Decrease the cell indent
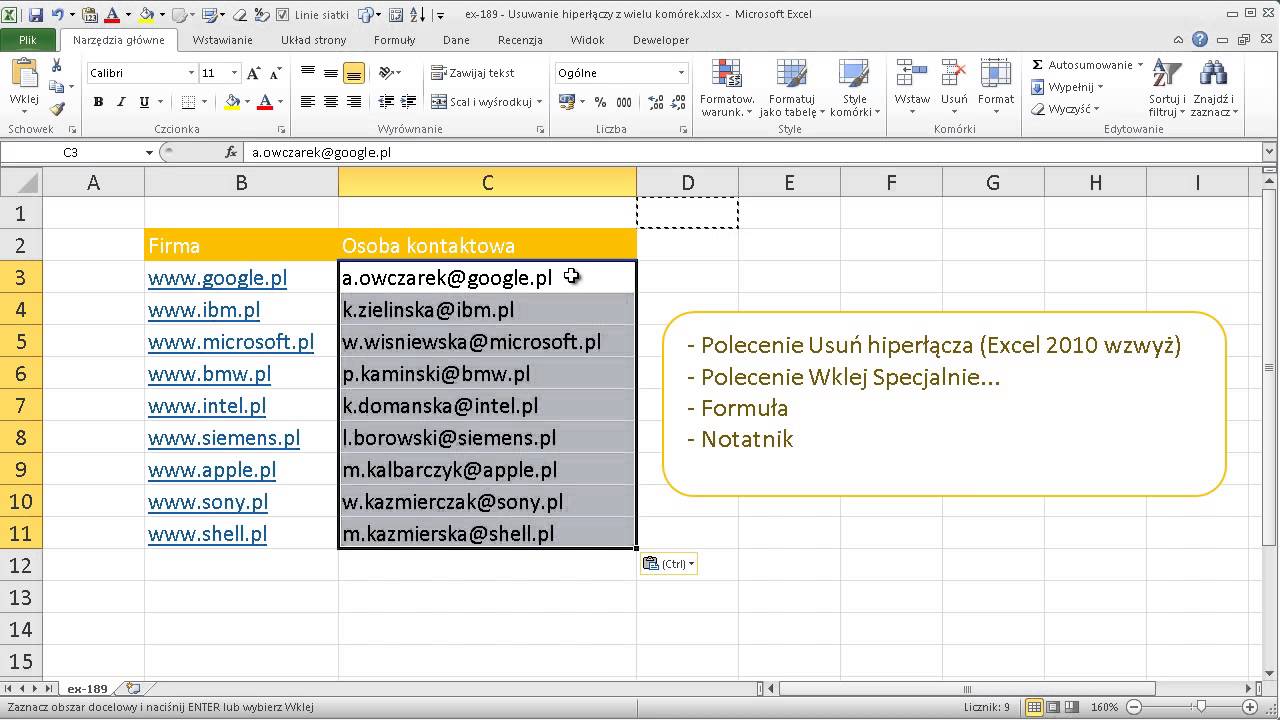The width and height of the screenshot is (1280, 720). pyautogui.click(x=388, y=102)
